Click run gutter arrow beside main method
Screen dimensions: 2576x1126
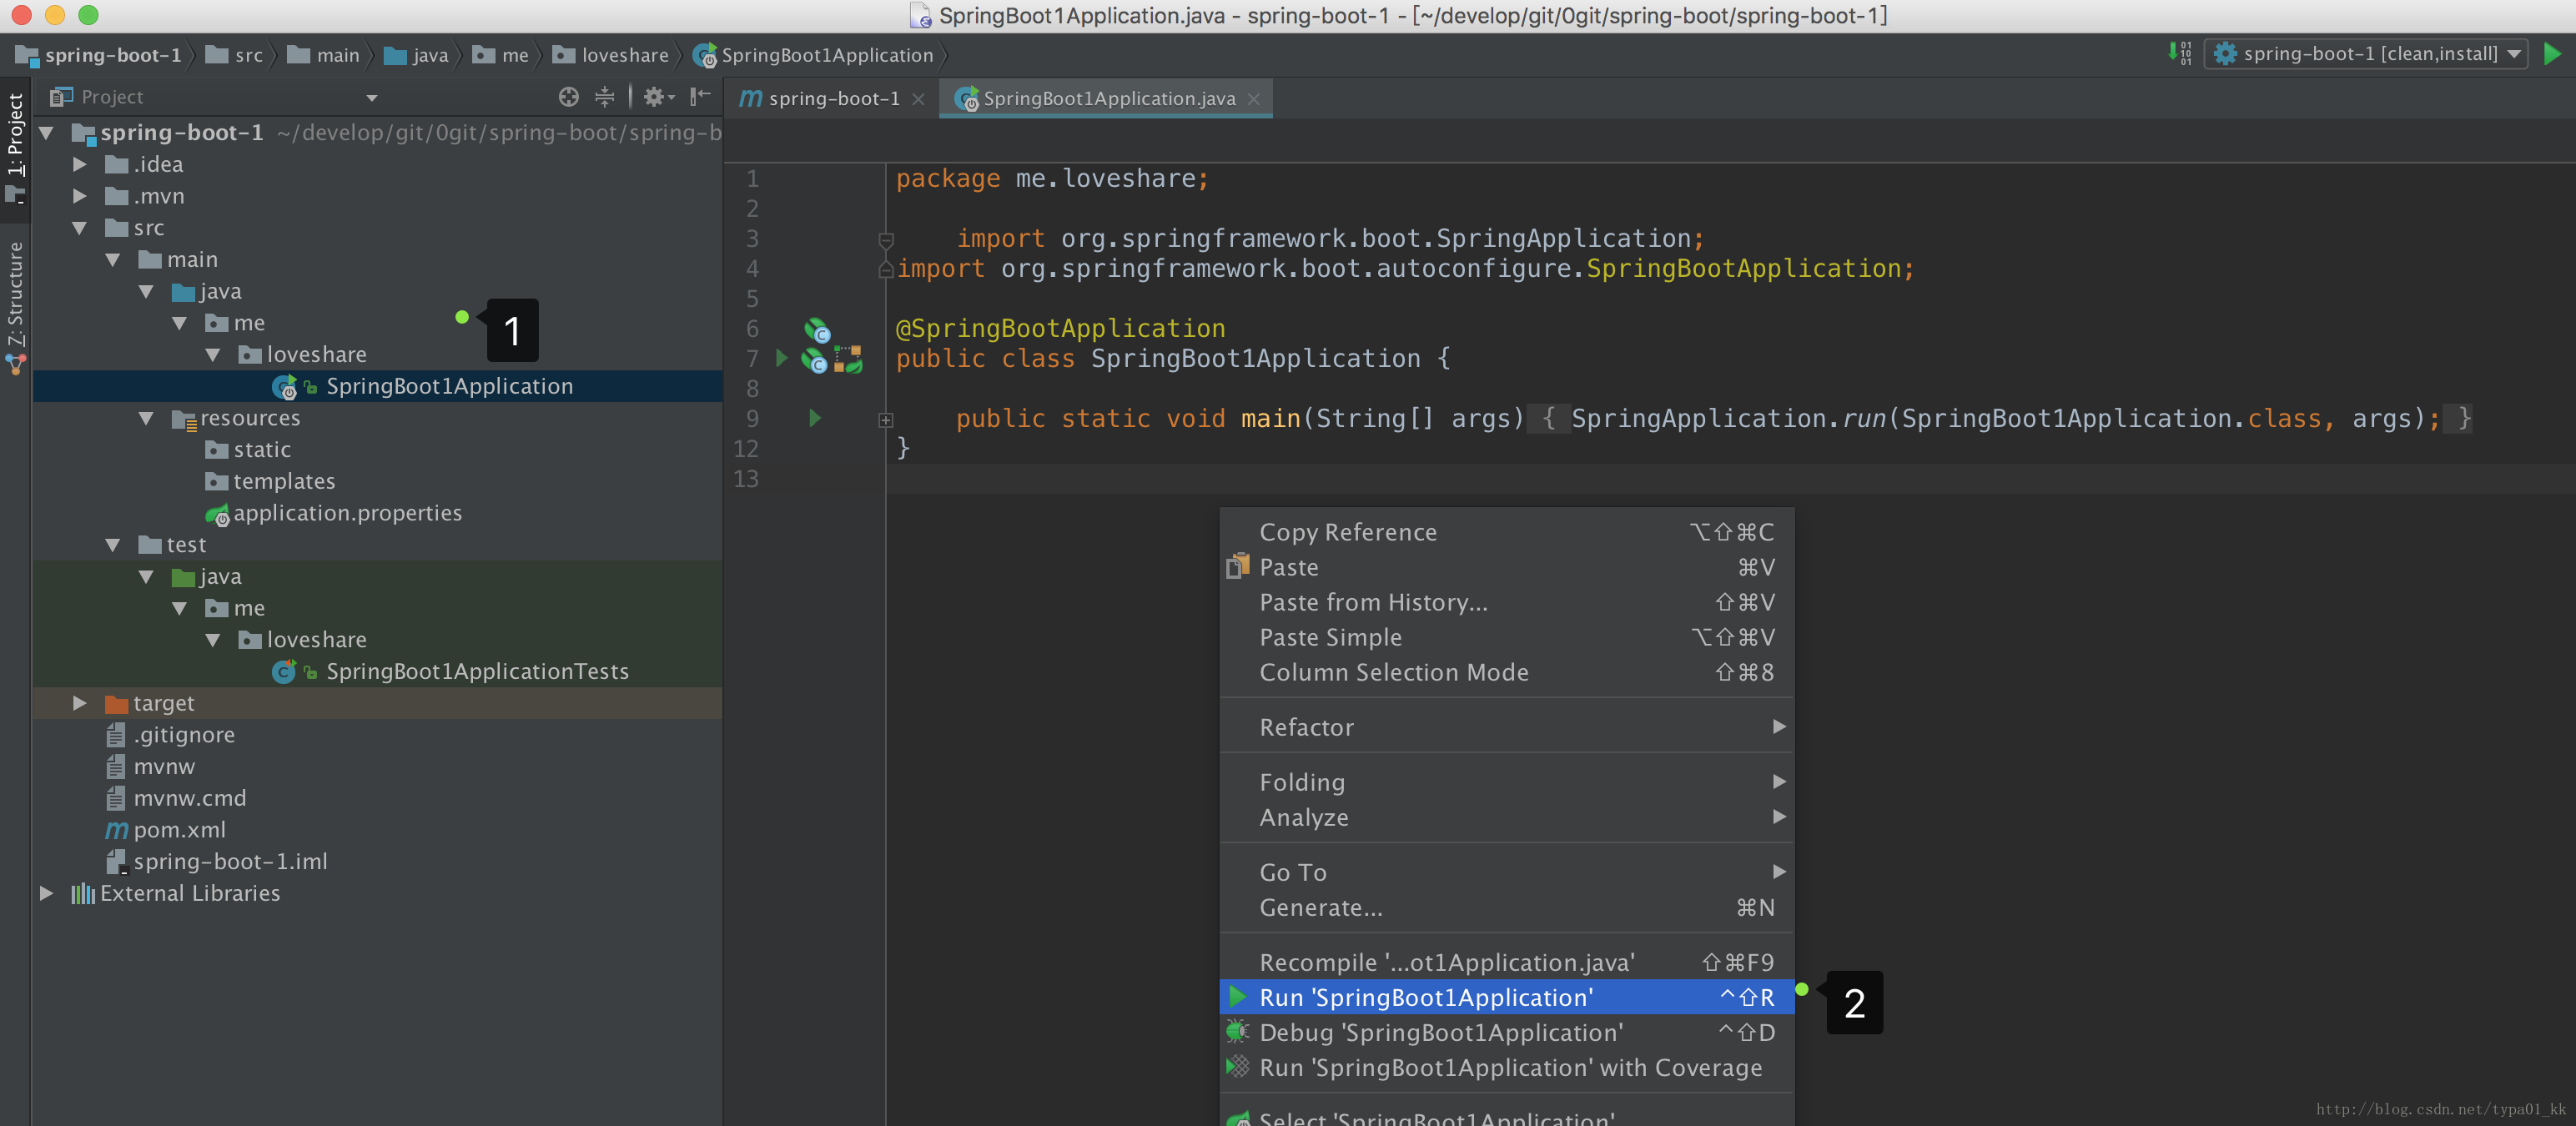(815, 418)
